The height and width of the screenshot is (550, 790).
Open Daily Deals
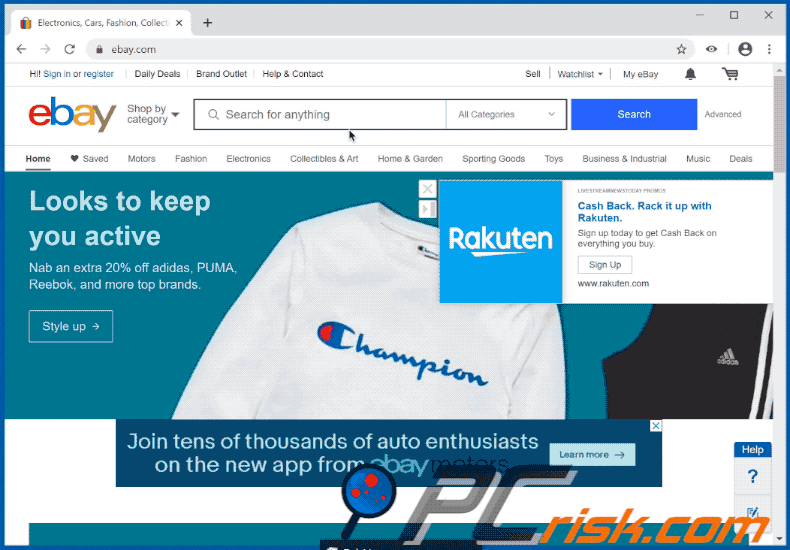[x=157, y=74]
